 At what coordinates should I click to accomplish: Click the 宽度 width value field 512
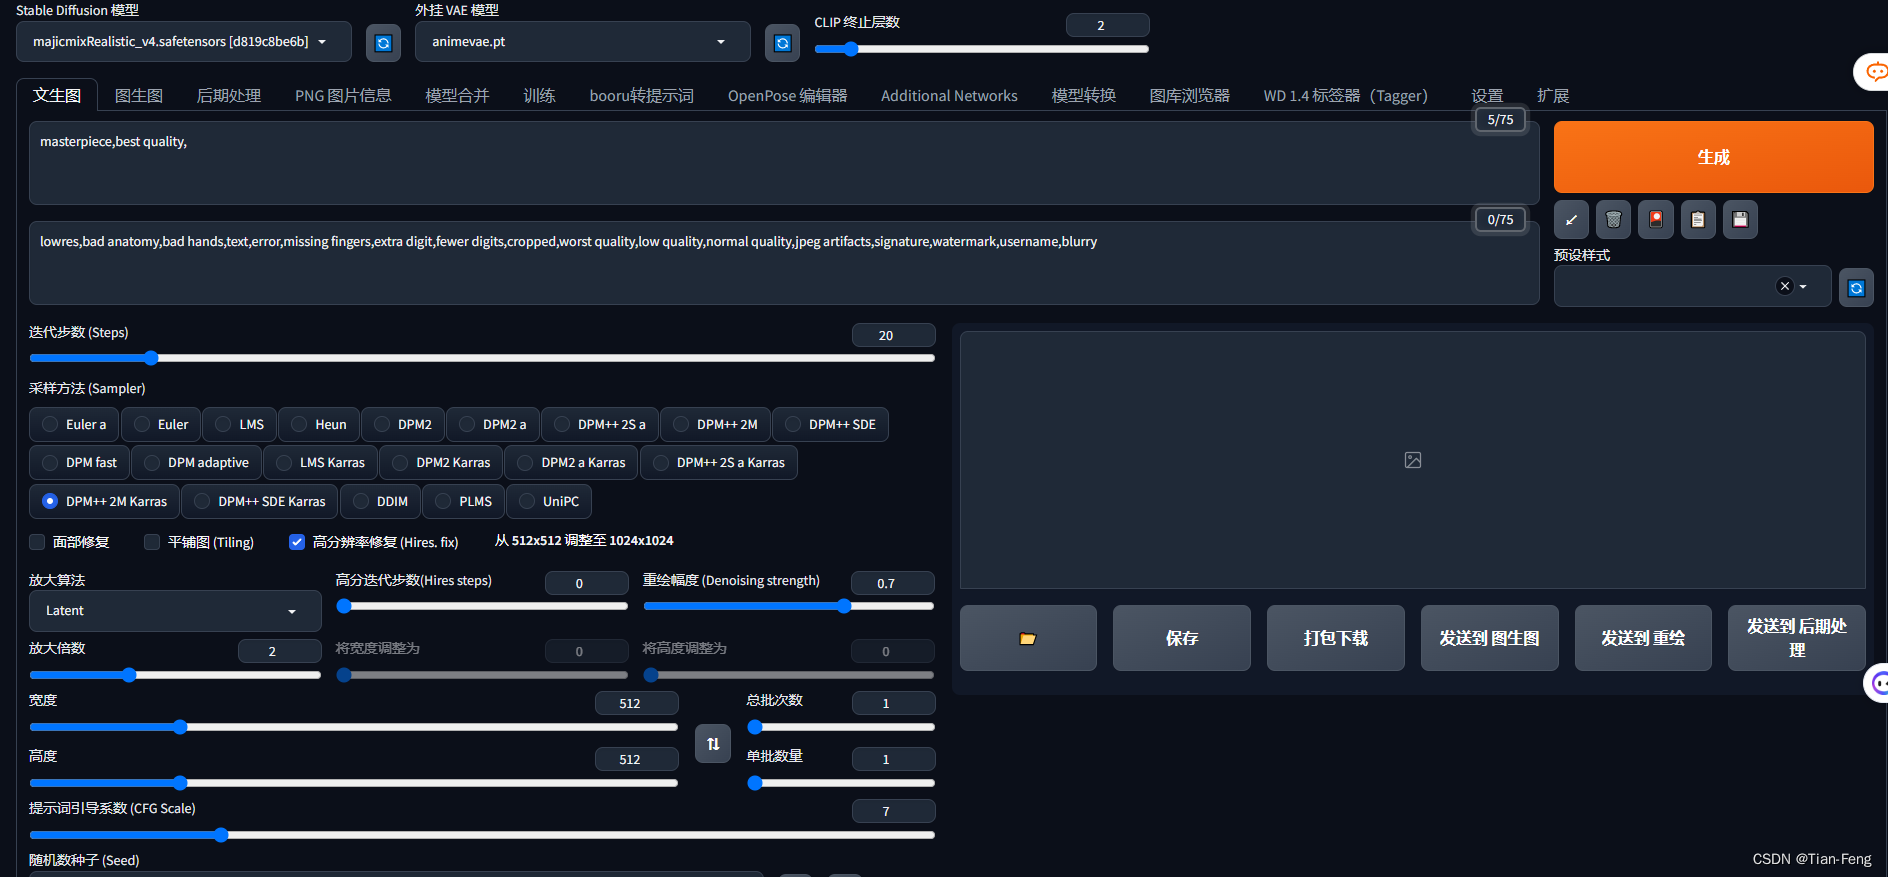[636, 703]
